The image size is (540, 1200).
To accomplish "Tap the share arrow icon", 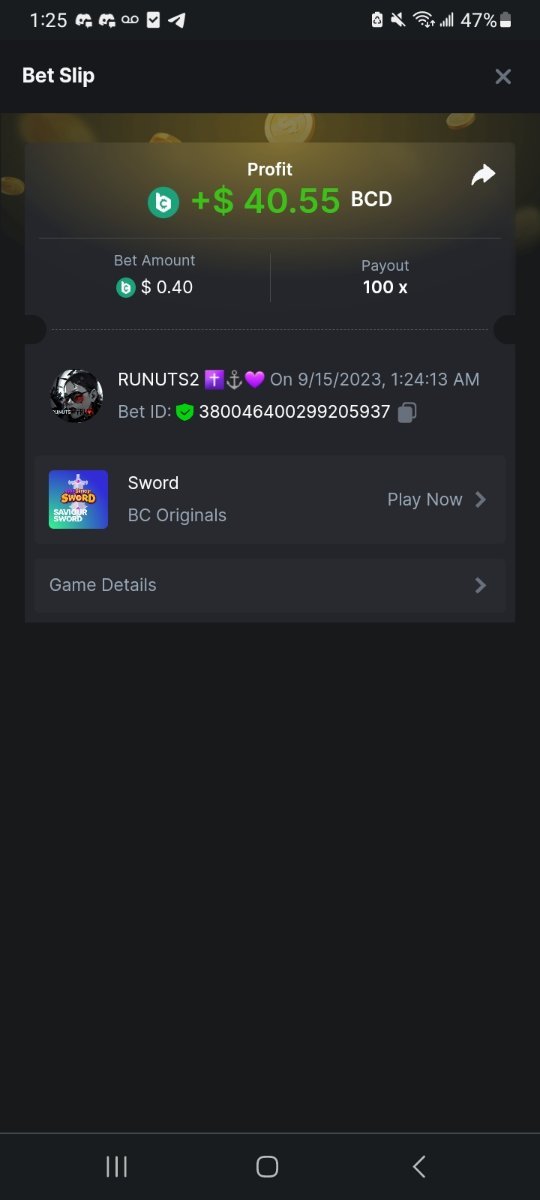I will (483, 176).
